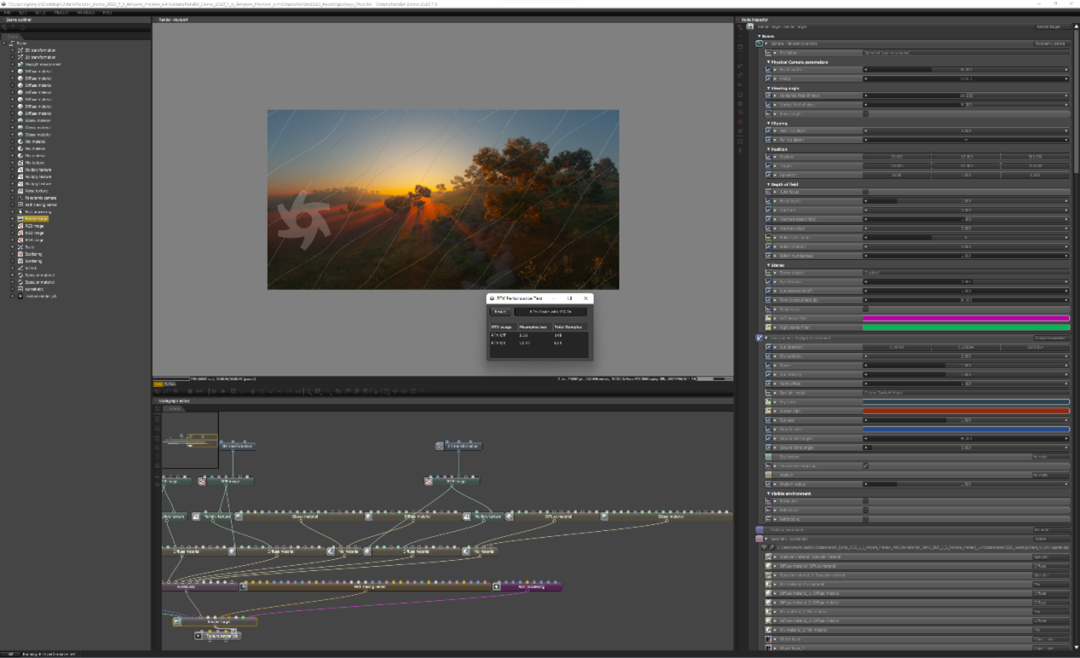Click the node graph minimap thumbnail
The width and height of the screenshot is (1080, 658).
pyautogui.click(x=190, y=440)
